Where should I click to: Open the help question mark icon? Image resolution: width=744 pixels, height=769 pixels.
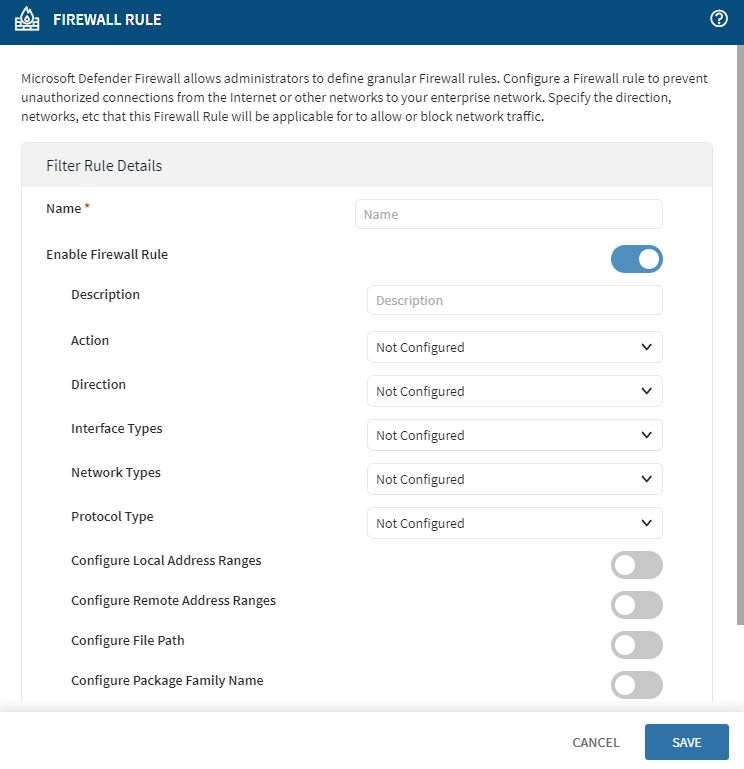click(x=718, y=19)
